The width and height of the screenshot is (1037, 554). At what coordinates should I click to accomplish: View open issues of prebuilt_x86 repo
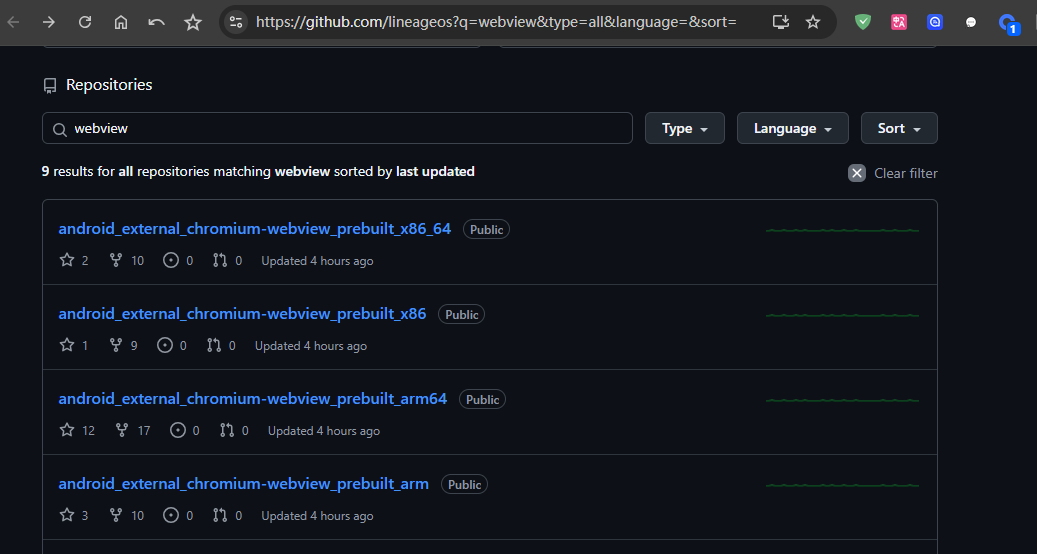172,345
